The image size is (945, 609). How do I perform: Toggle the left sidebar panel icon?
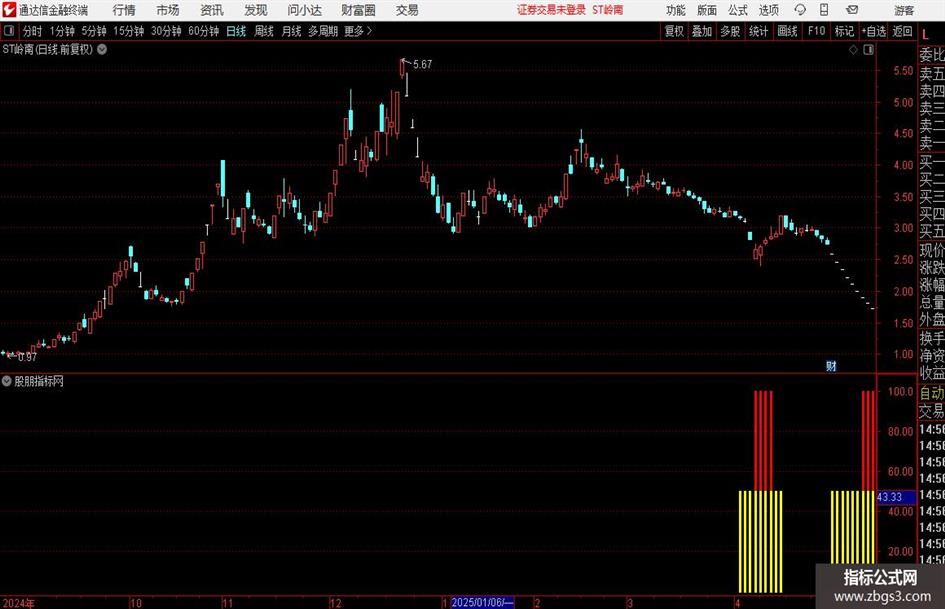(x=9, y=31)
